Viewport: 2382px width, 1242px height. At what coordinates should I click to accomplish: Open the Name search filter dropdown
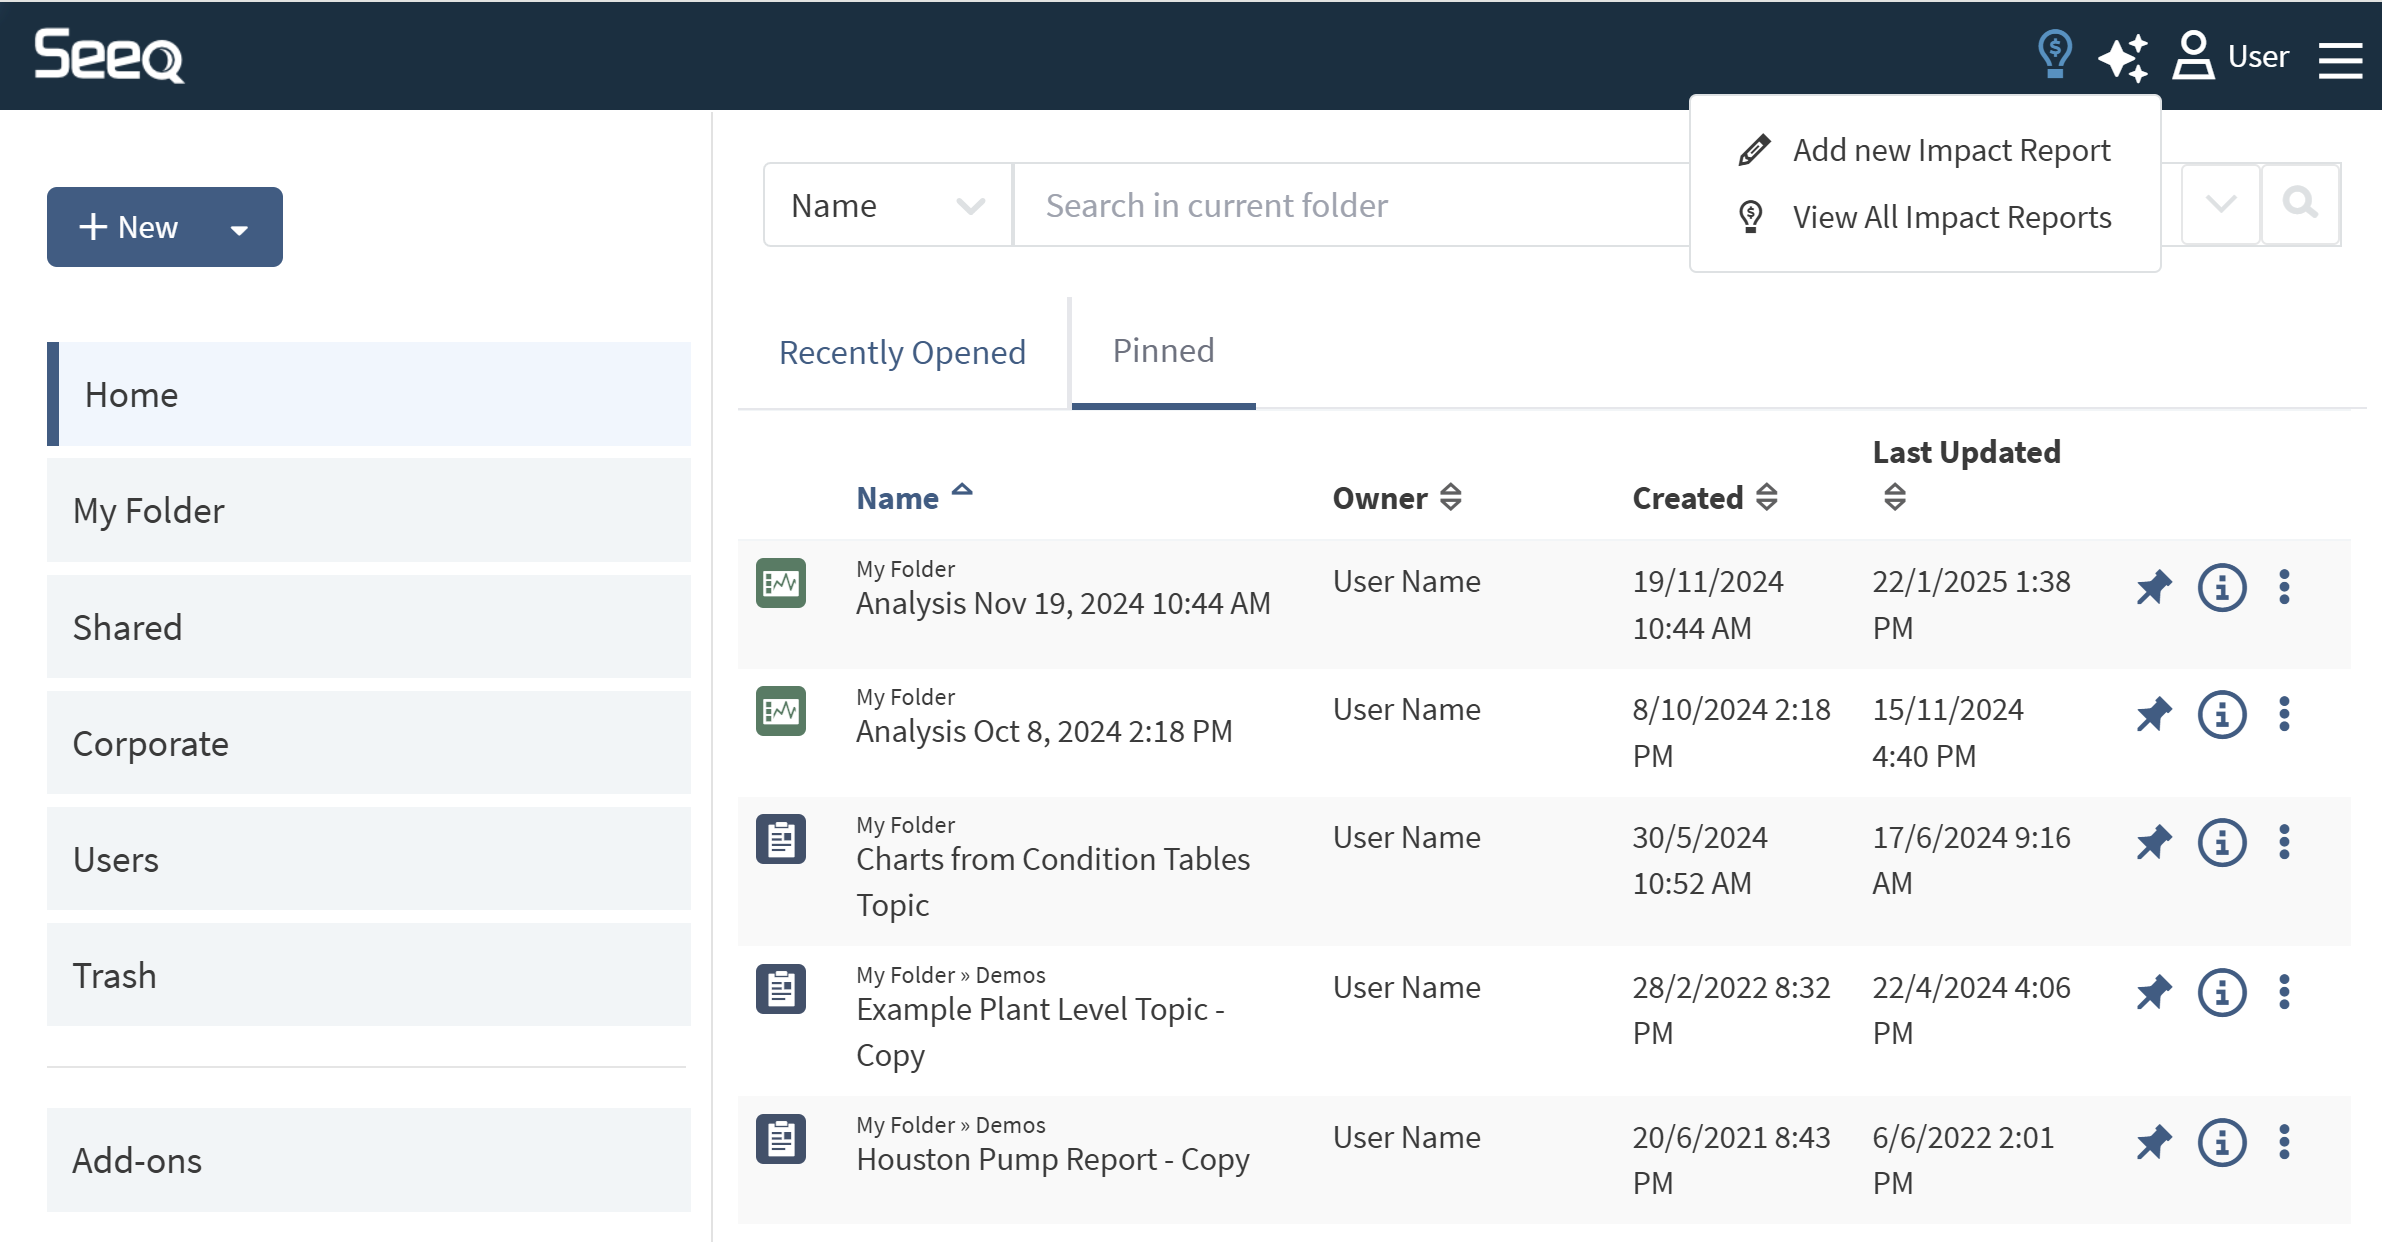[x=887, y=205]
